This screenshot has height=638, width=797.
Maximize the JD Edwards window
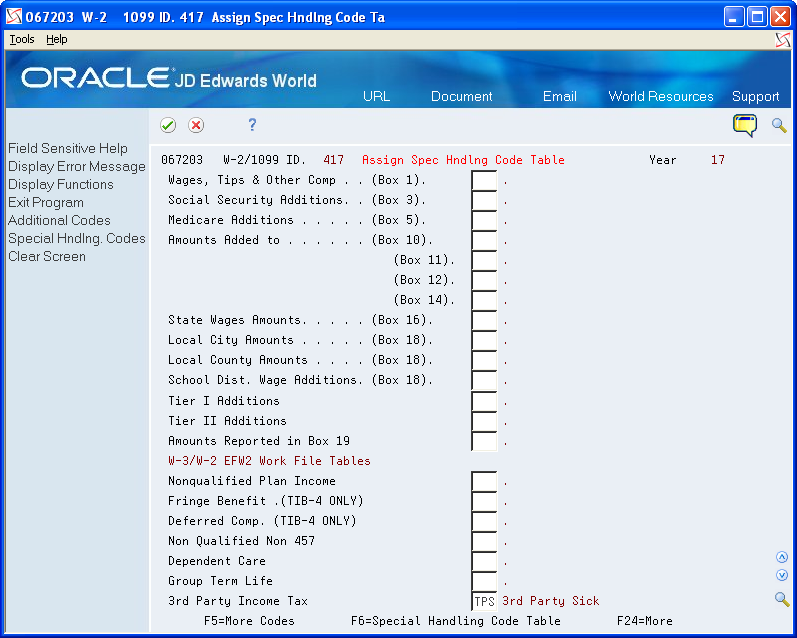(757, 17)
